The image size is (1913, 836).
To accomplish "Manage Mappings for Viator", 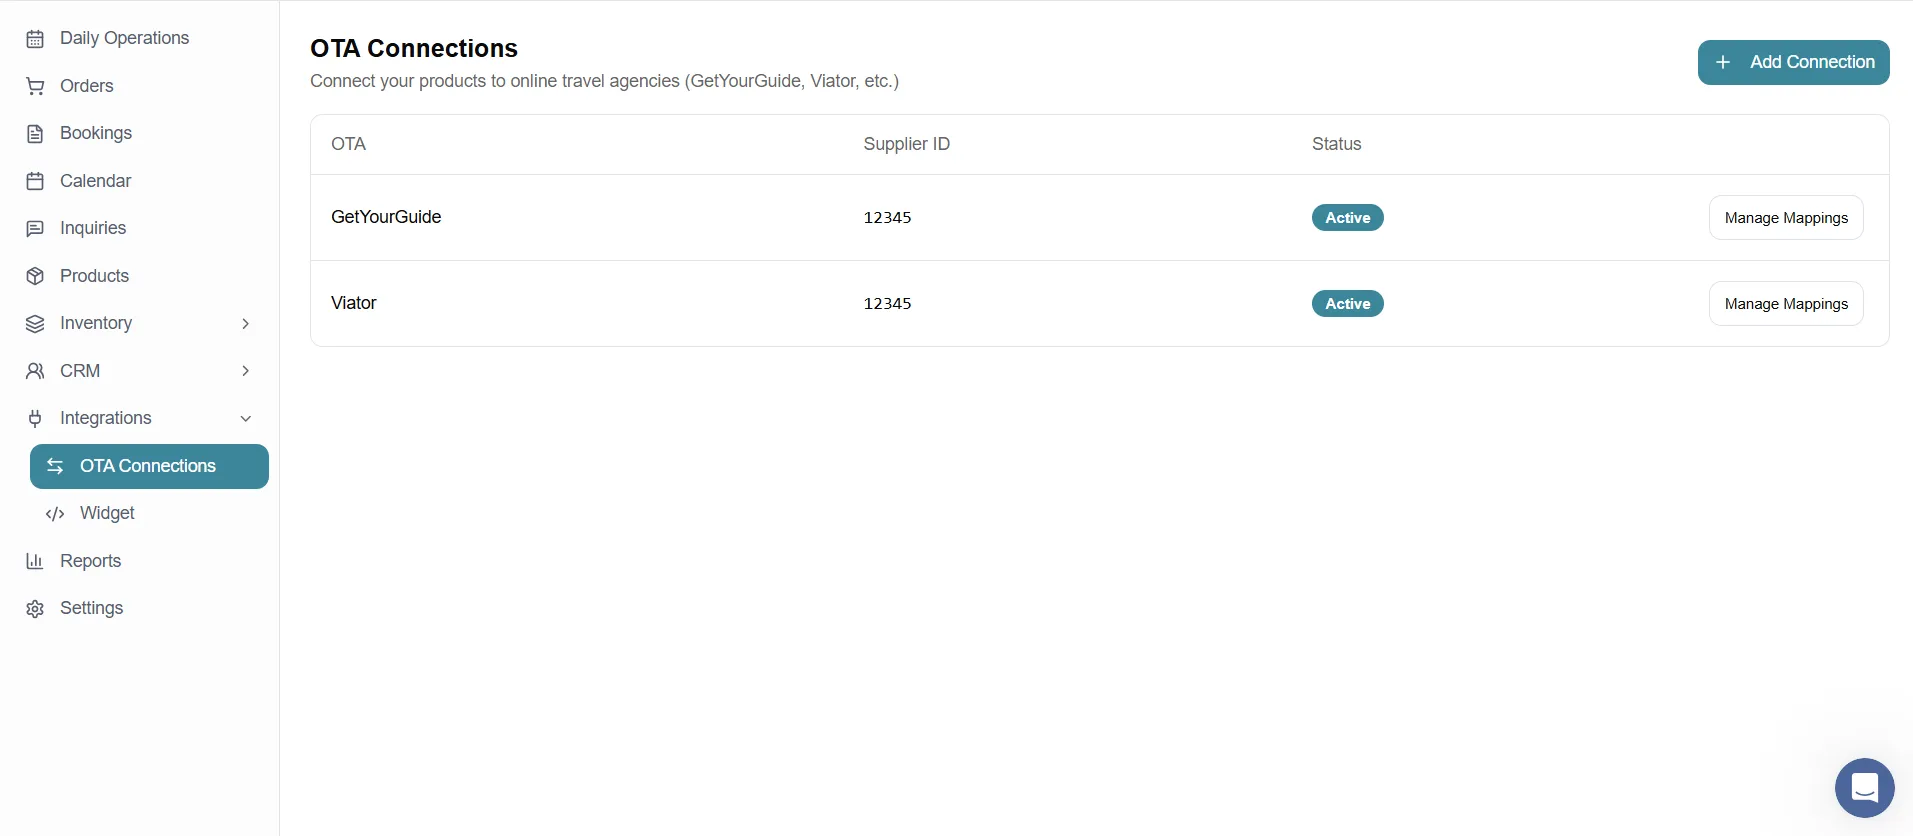I will coord(1786,304).
